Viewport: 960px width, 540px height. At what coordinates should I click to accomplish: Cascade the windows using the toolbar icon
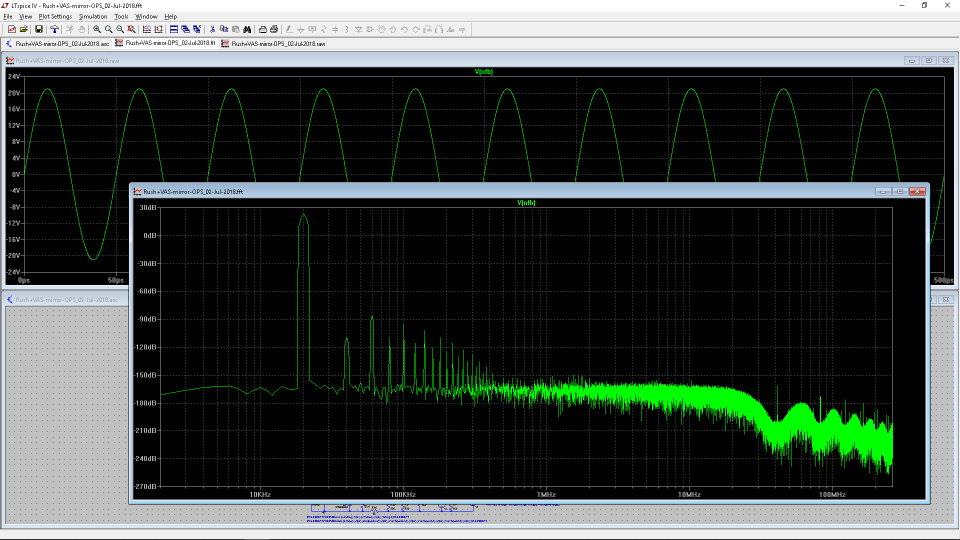click(x=185, y=29)
